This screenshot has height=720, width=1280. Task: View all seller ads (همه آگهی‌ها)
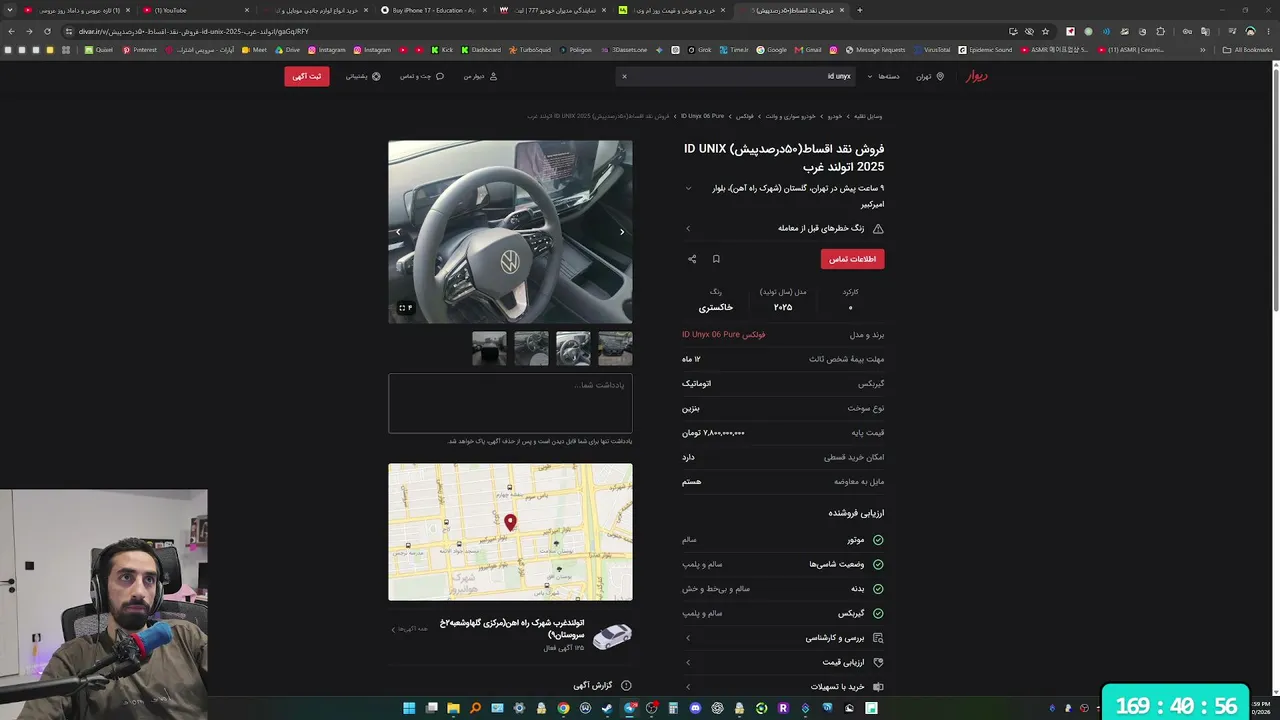[x=410, y=629]
